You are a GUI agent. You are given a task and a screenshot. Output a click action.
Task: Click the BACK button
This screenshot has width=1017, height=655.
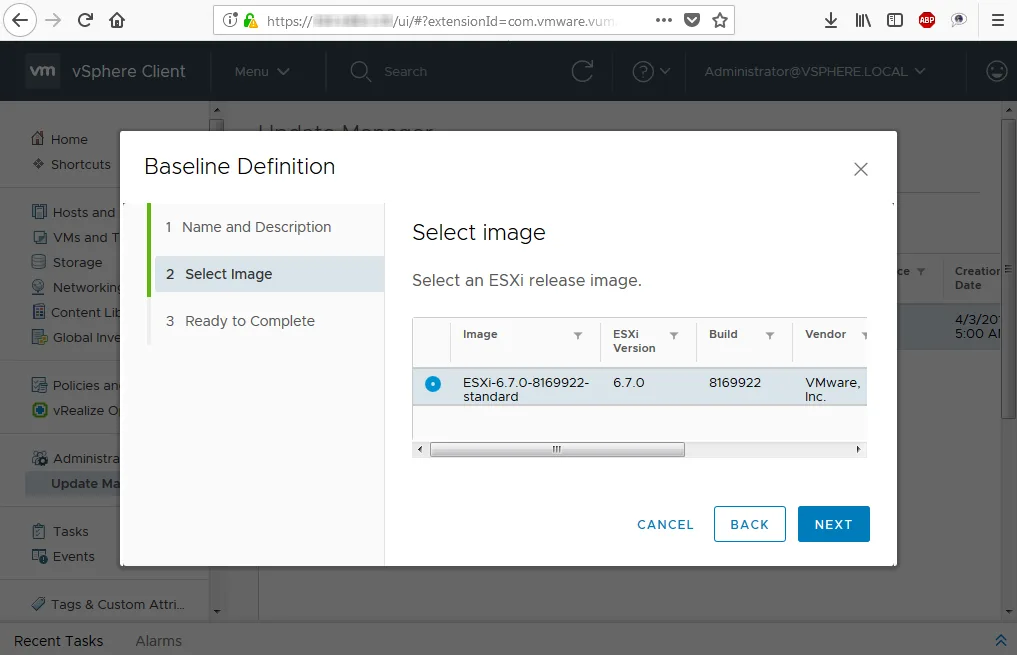[750, 524]
